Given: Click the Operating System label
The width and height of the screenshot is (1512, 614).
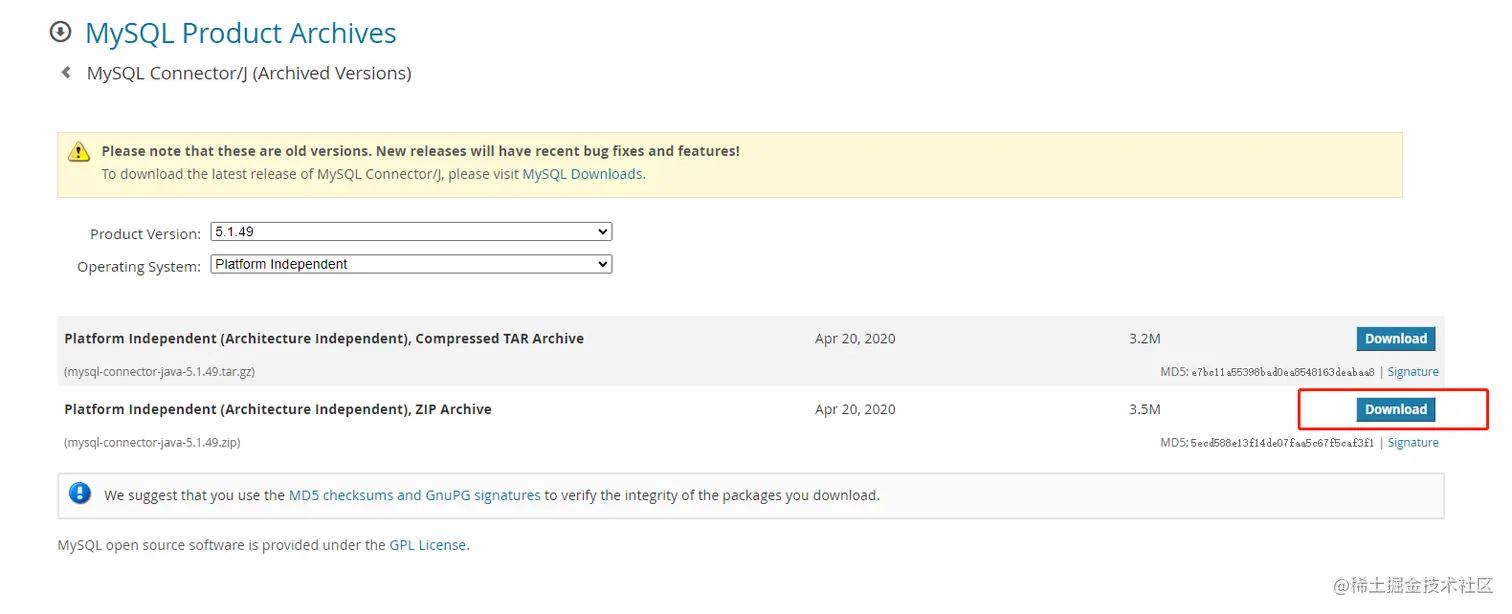Looking at the screenshot, I should [x=139, y=267].
